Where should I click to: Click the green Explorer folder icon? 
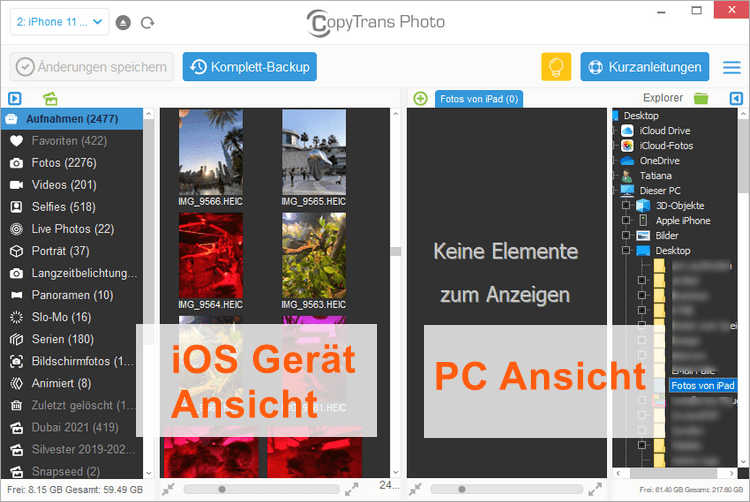pos(701,98)
